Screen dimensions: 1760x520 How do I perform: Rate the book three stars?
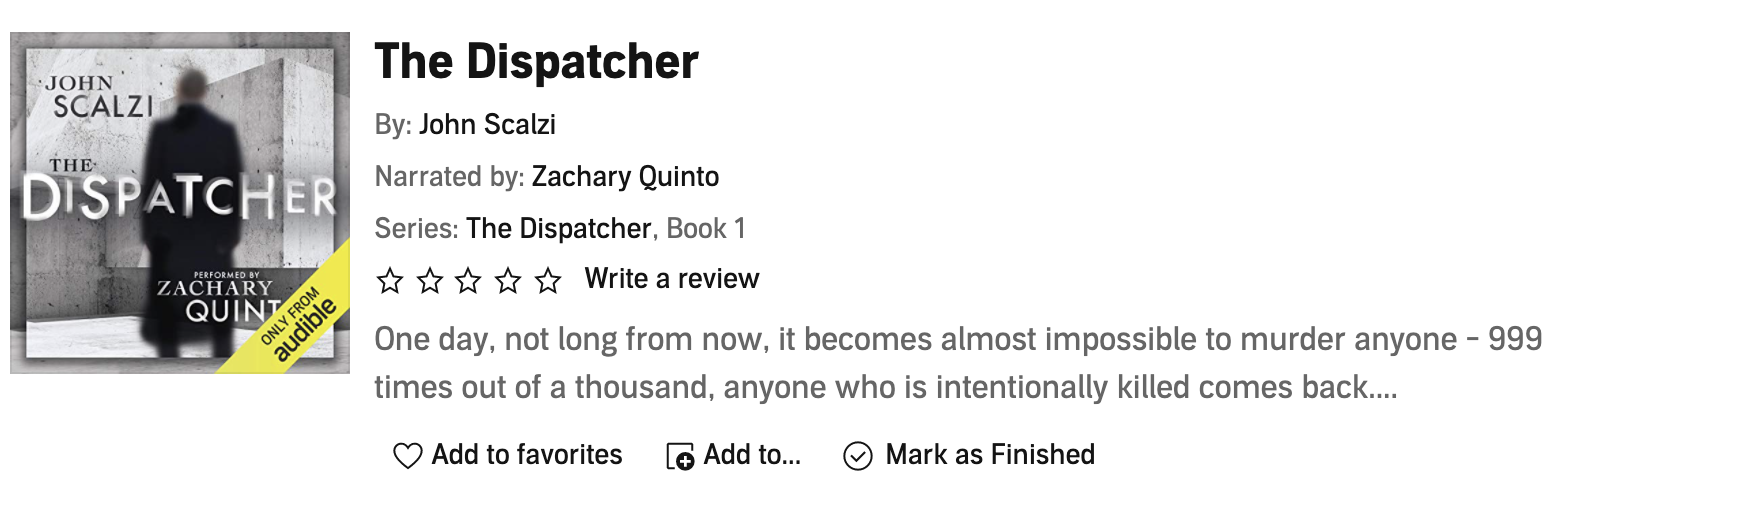[x=468, y=281]
